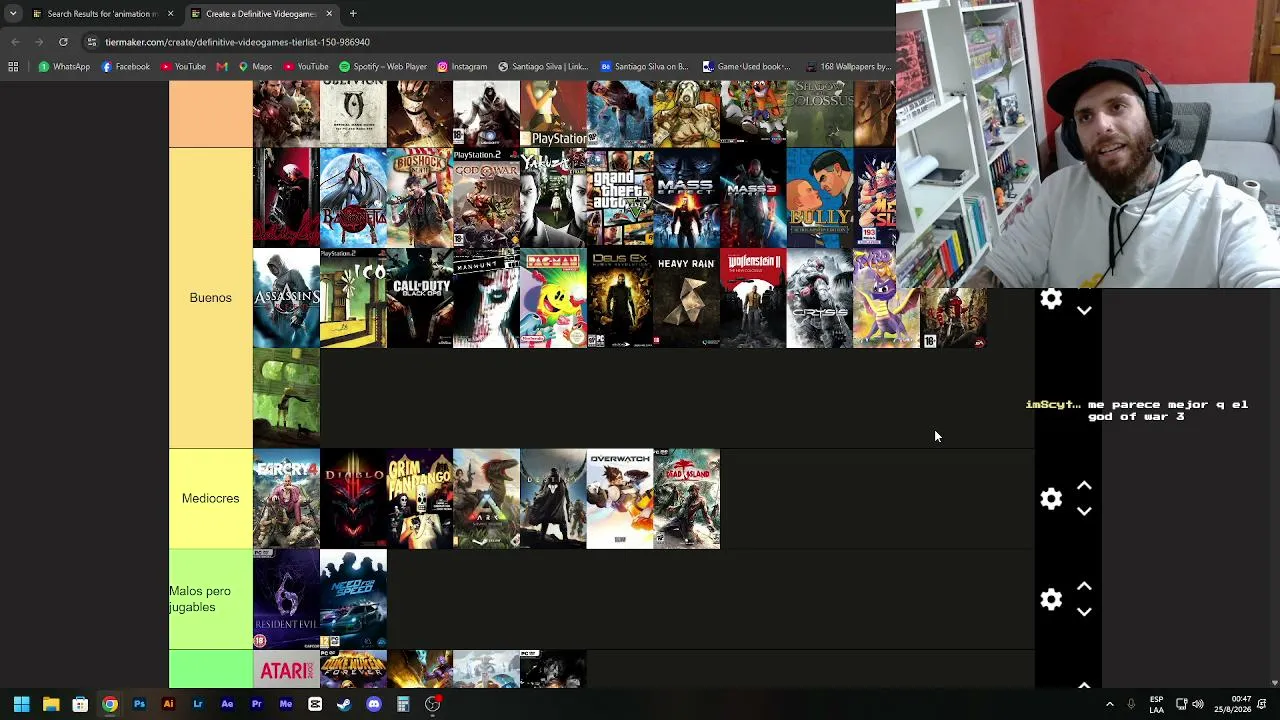
Task: Close the 'Create a Definitive Videogames' tab
Action: [329, 14]
